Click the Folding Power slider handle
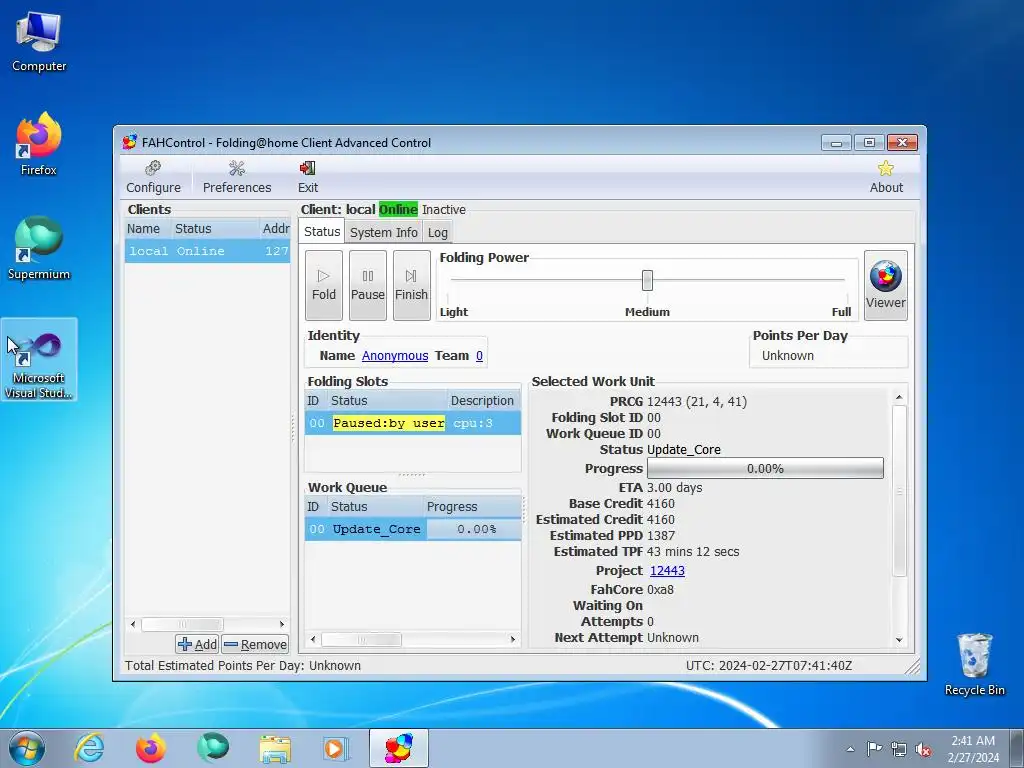The width and height of the screenshot is (1024, 768). [x=647, y=280]
